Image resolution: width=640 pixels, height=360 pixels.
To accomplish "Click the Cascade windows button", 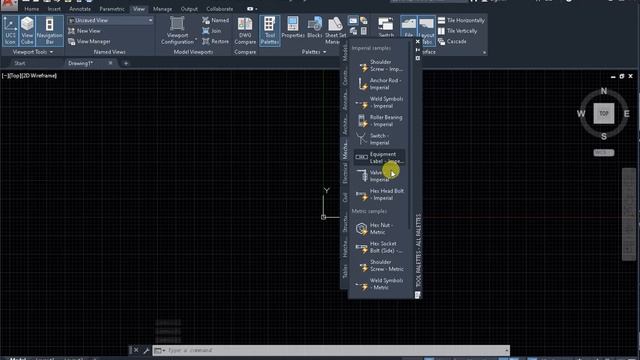I will (452, 42).
